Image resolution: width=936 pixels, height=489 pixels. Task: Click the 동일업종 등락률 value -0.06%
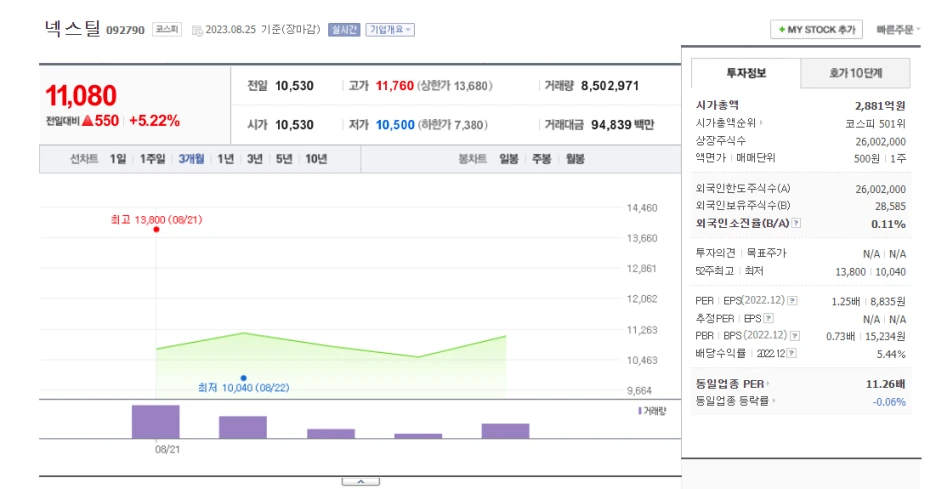[889, 402]
